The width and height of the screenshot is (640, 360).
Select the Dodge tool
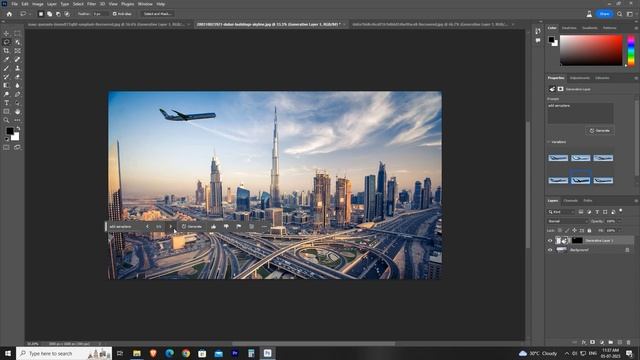click(6, 94)
